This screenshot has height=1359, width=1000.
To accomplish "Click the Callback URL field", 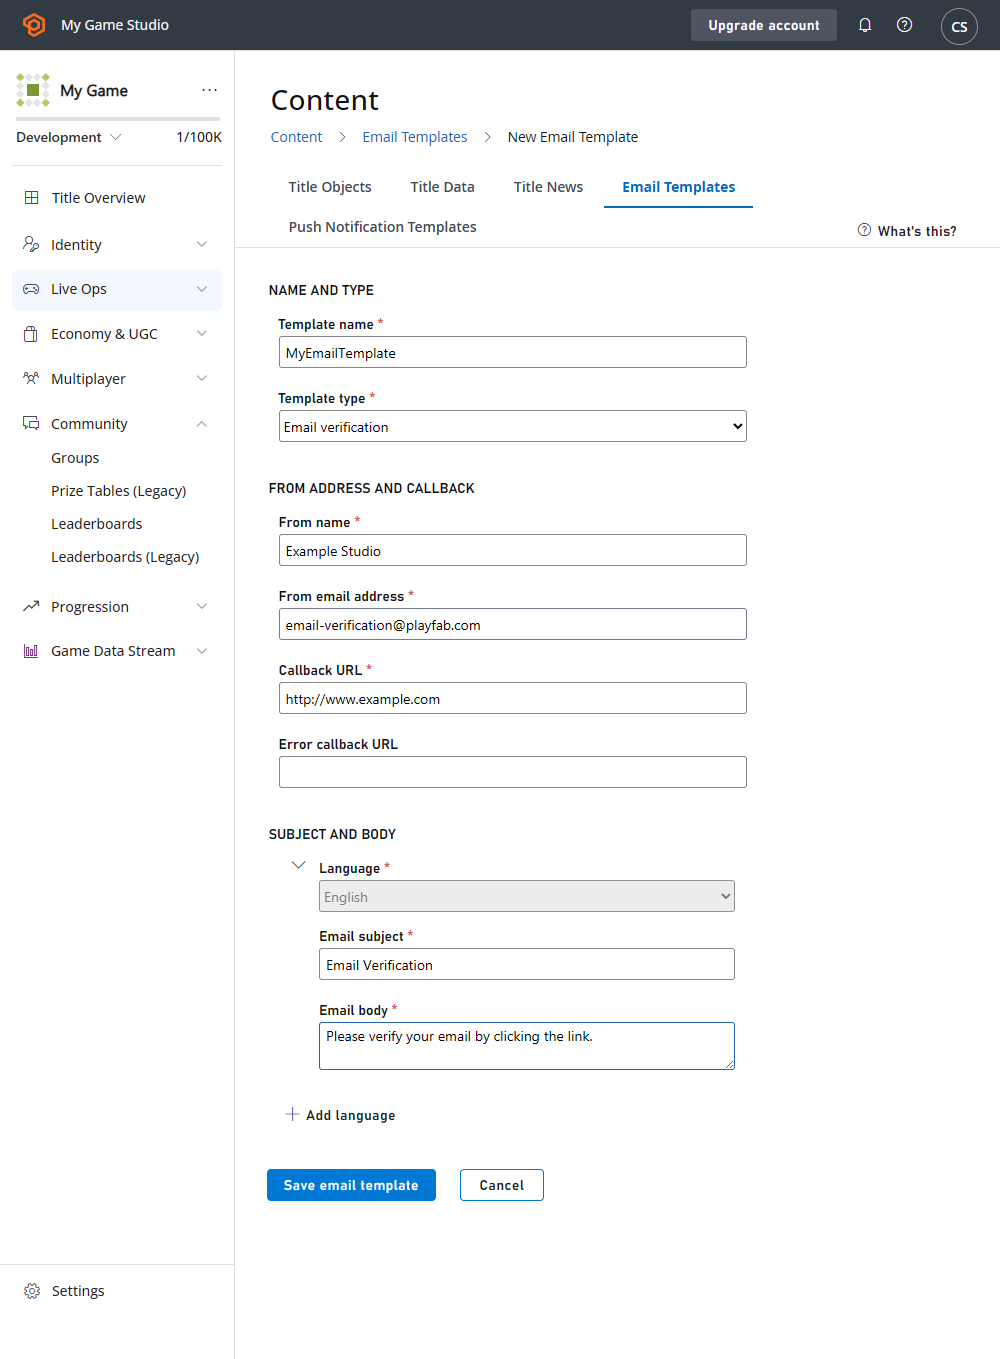I will [513, 698].
